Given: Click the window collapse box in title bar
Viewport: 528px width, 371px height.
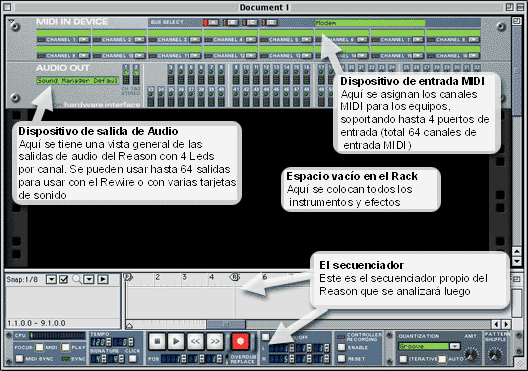Looking at the screenshot, I should tap(520, 7).
